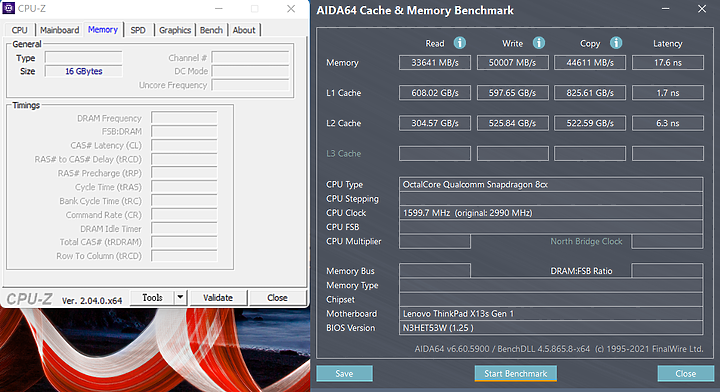Image resolution: width=720 pixels, height=392 pixels.
Task: Click the empty L3 Cache Read field
Action: tap(435, 153)
